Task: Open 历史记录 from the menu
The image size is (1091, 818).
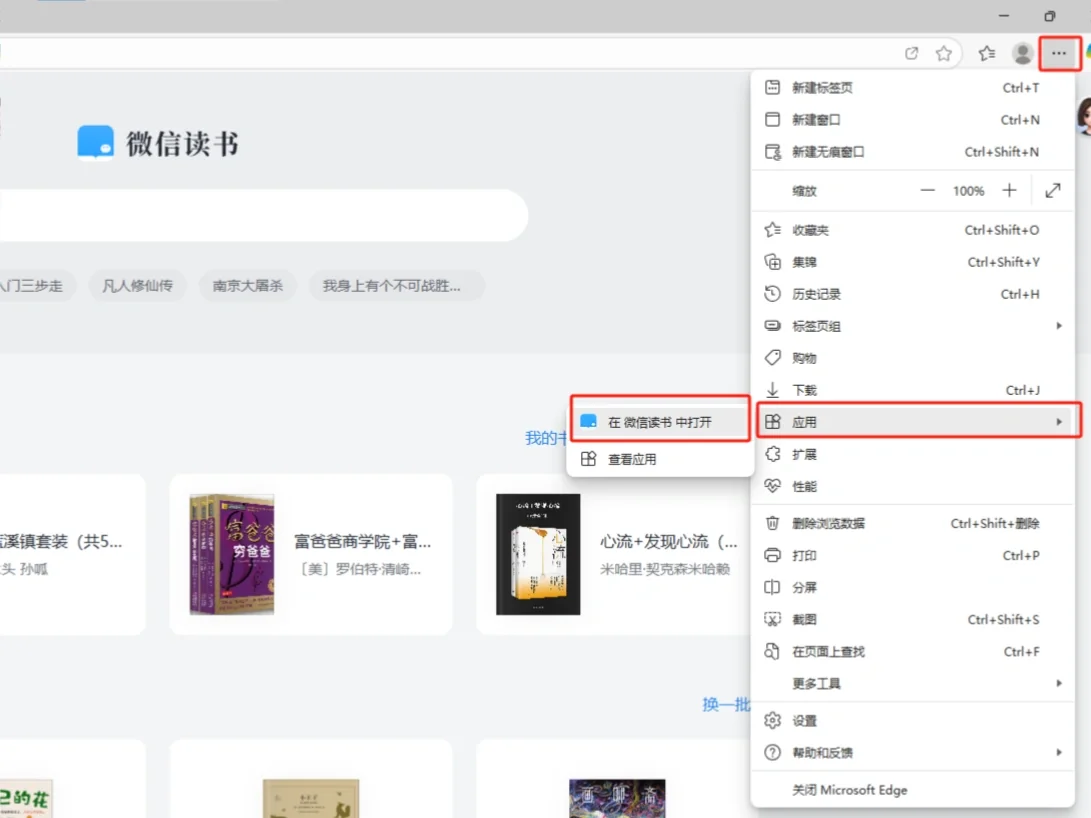Action: [x=913, y=294]
